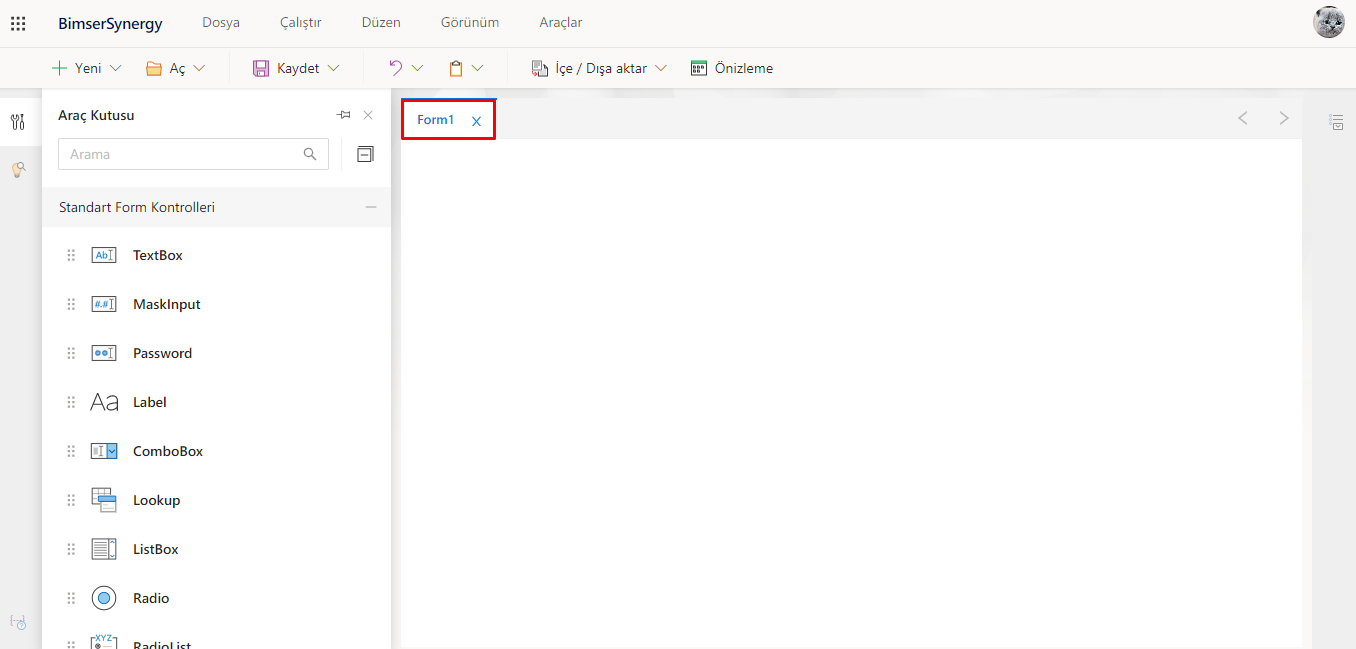Close the Form1 tab
The height and width of the screenshot is (649, 1356).
click(x=476, y=121)
